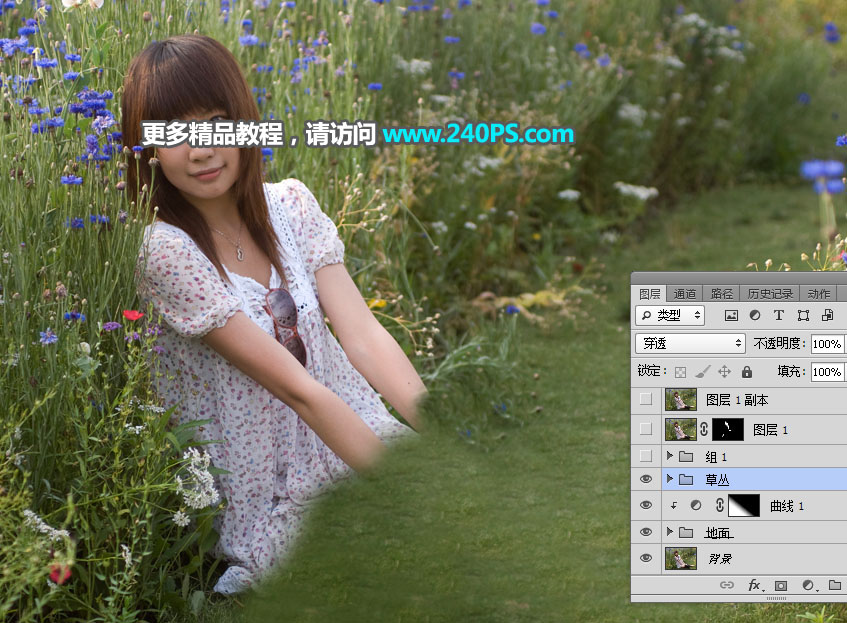Viewport: 847px width, 623px height.
Task: Show the 图层 1 副本 layer
Action: coord(646,399)
